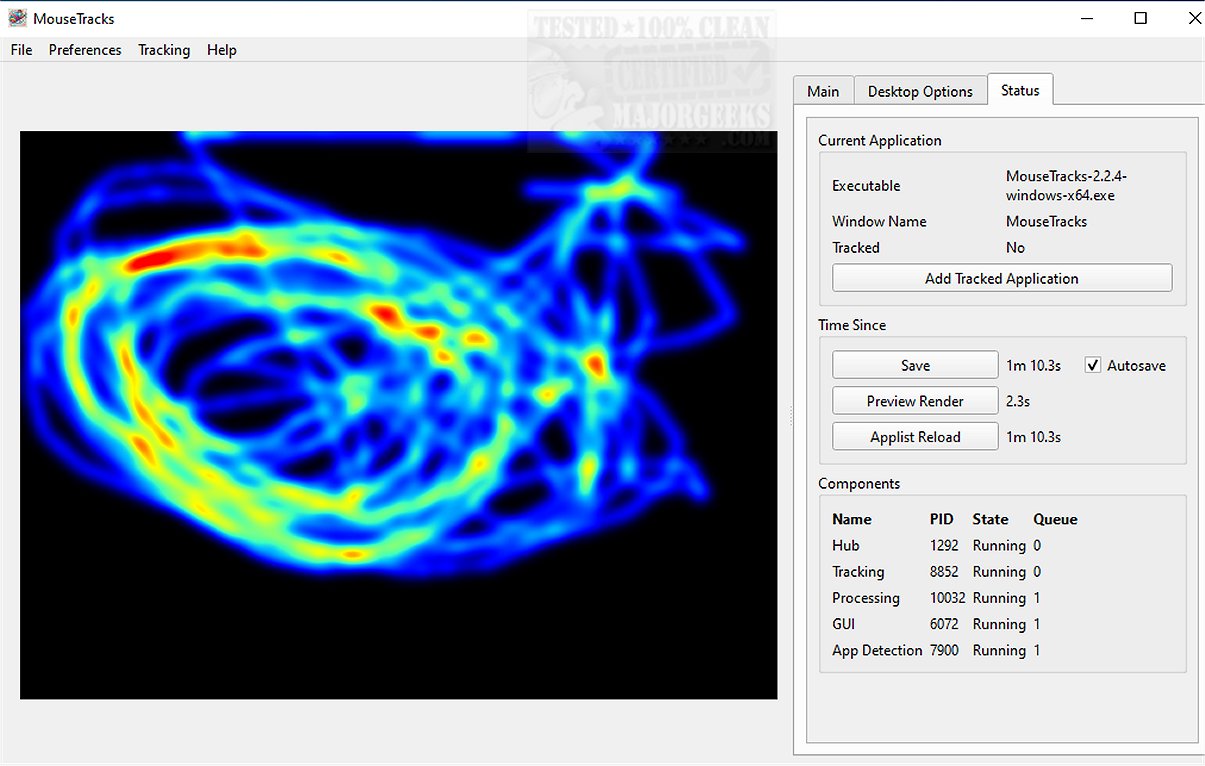The image size is (1205, 766).
Task: Click the heatmap preview render image
Action: [399, 415]
